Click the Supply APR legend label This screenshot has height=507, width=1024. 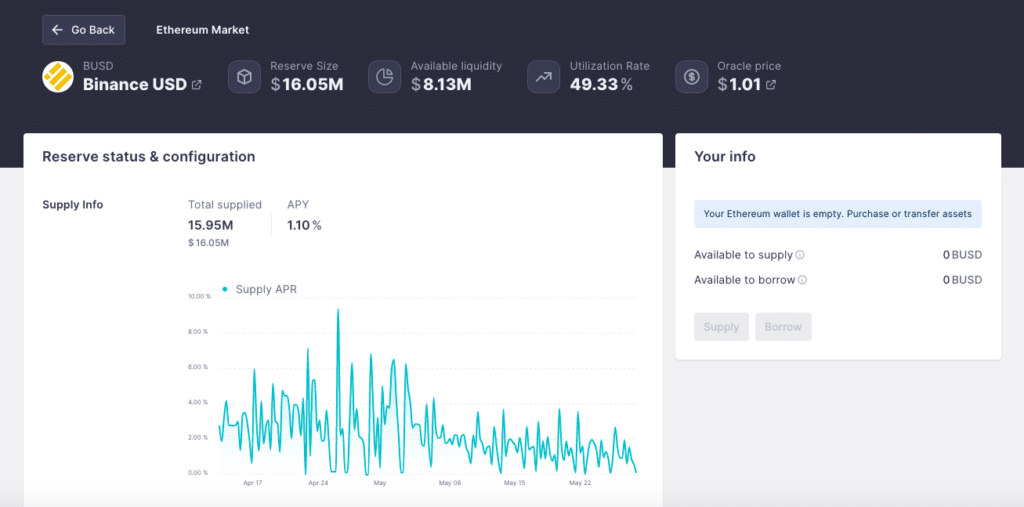266,289
